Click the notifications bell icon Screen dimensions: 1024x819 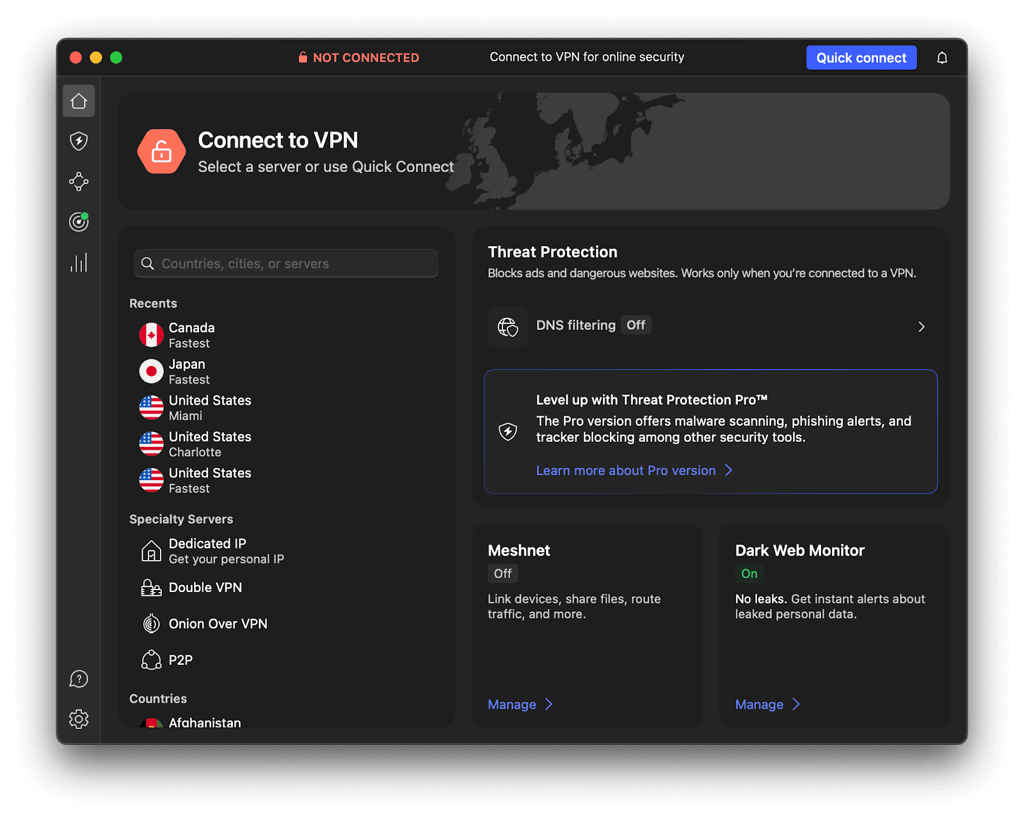point(942,57)
